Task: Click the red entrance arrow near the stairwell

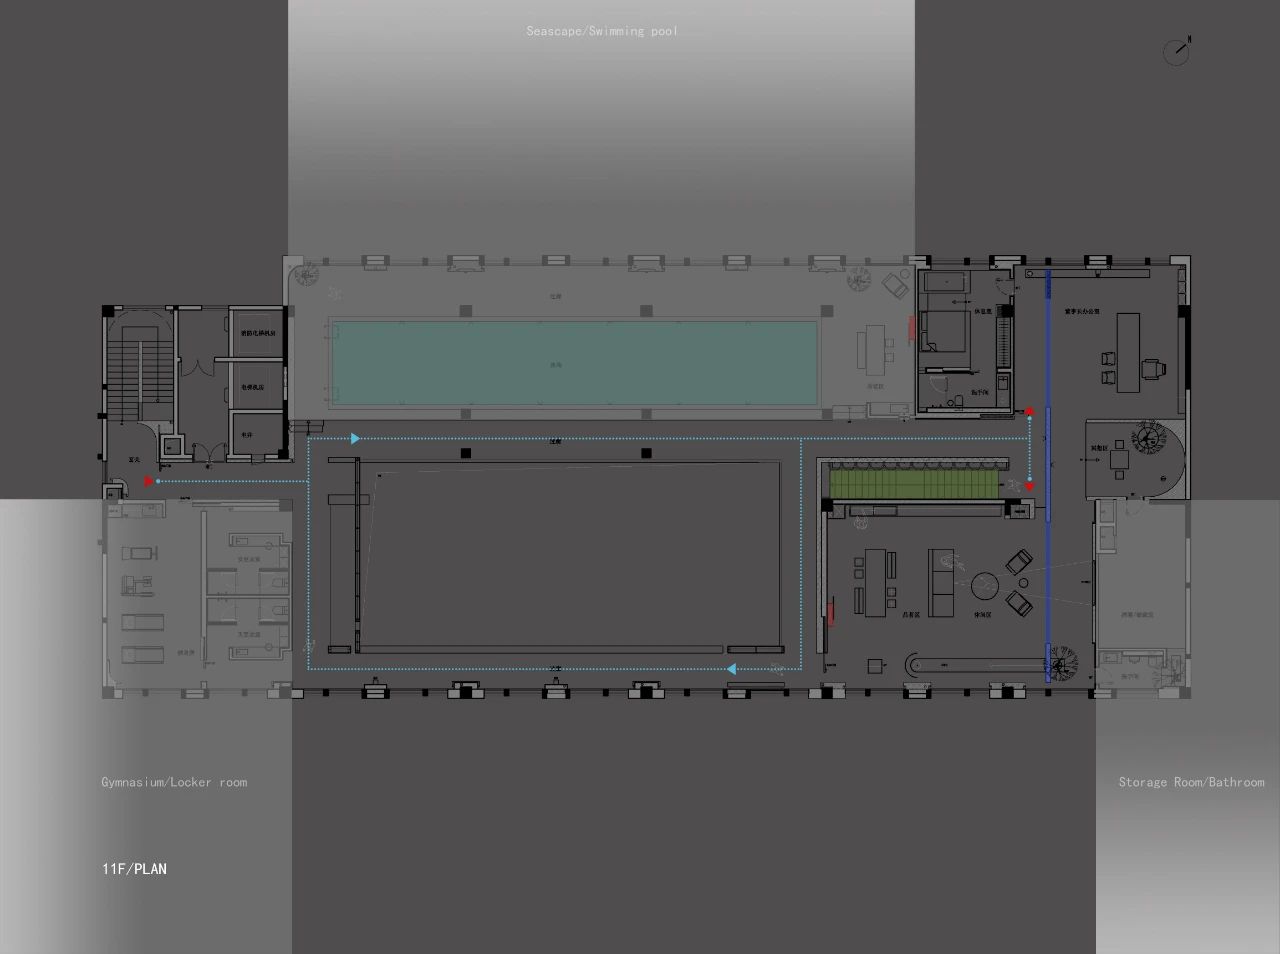Action: 149,481
